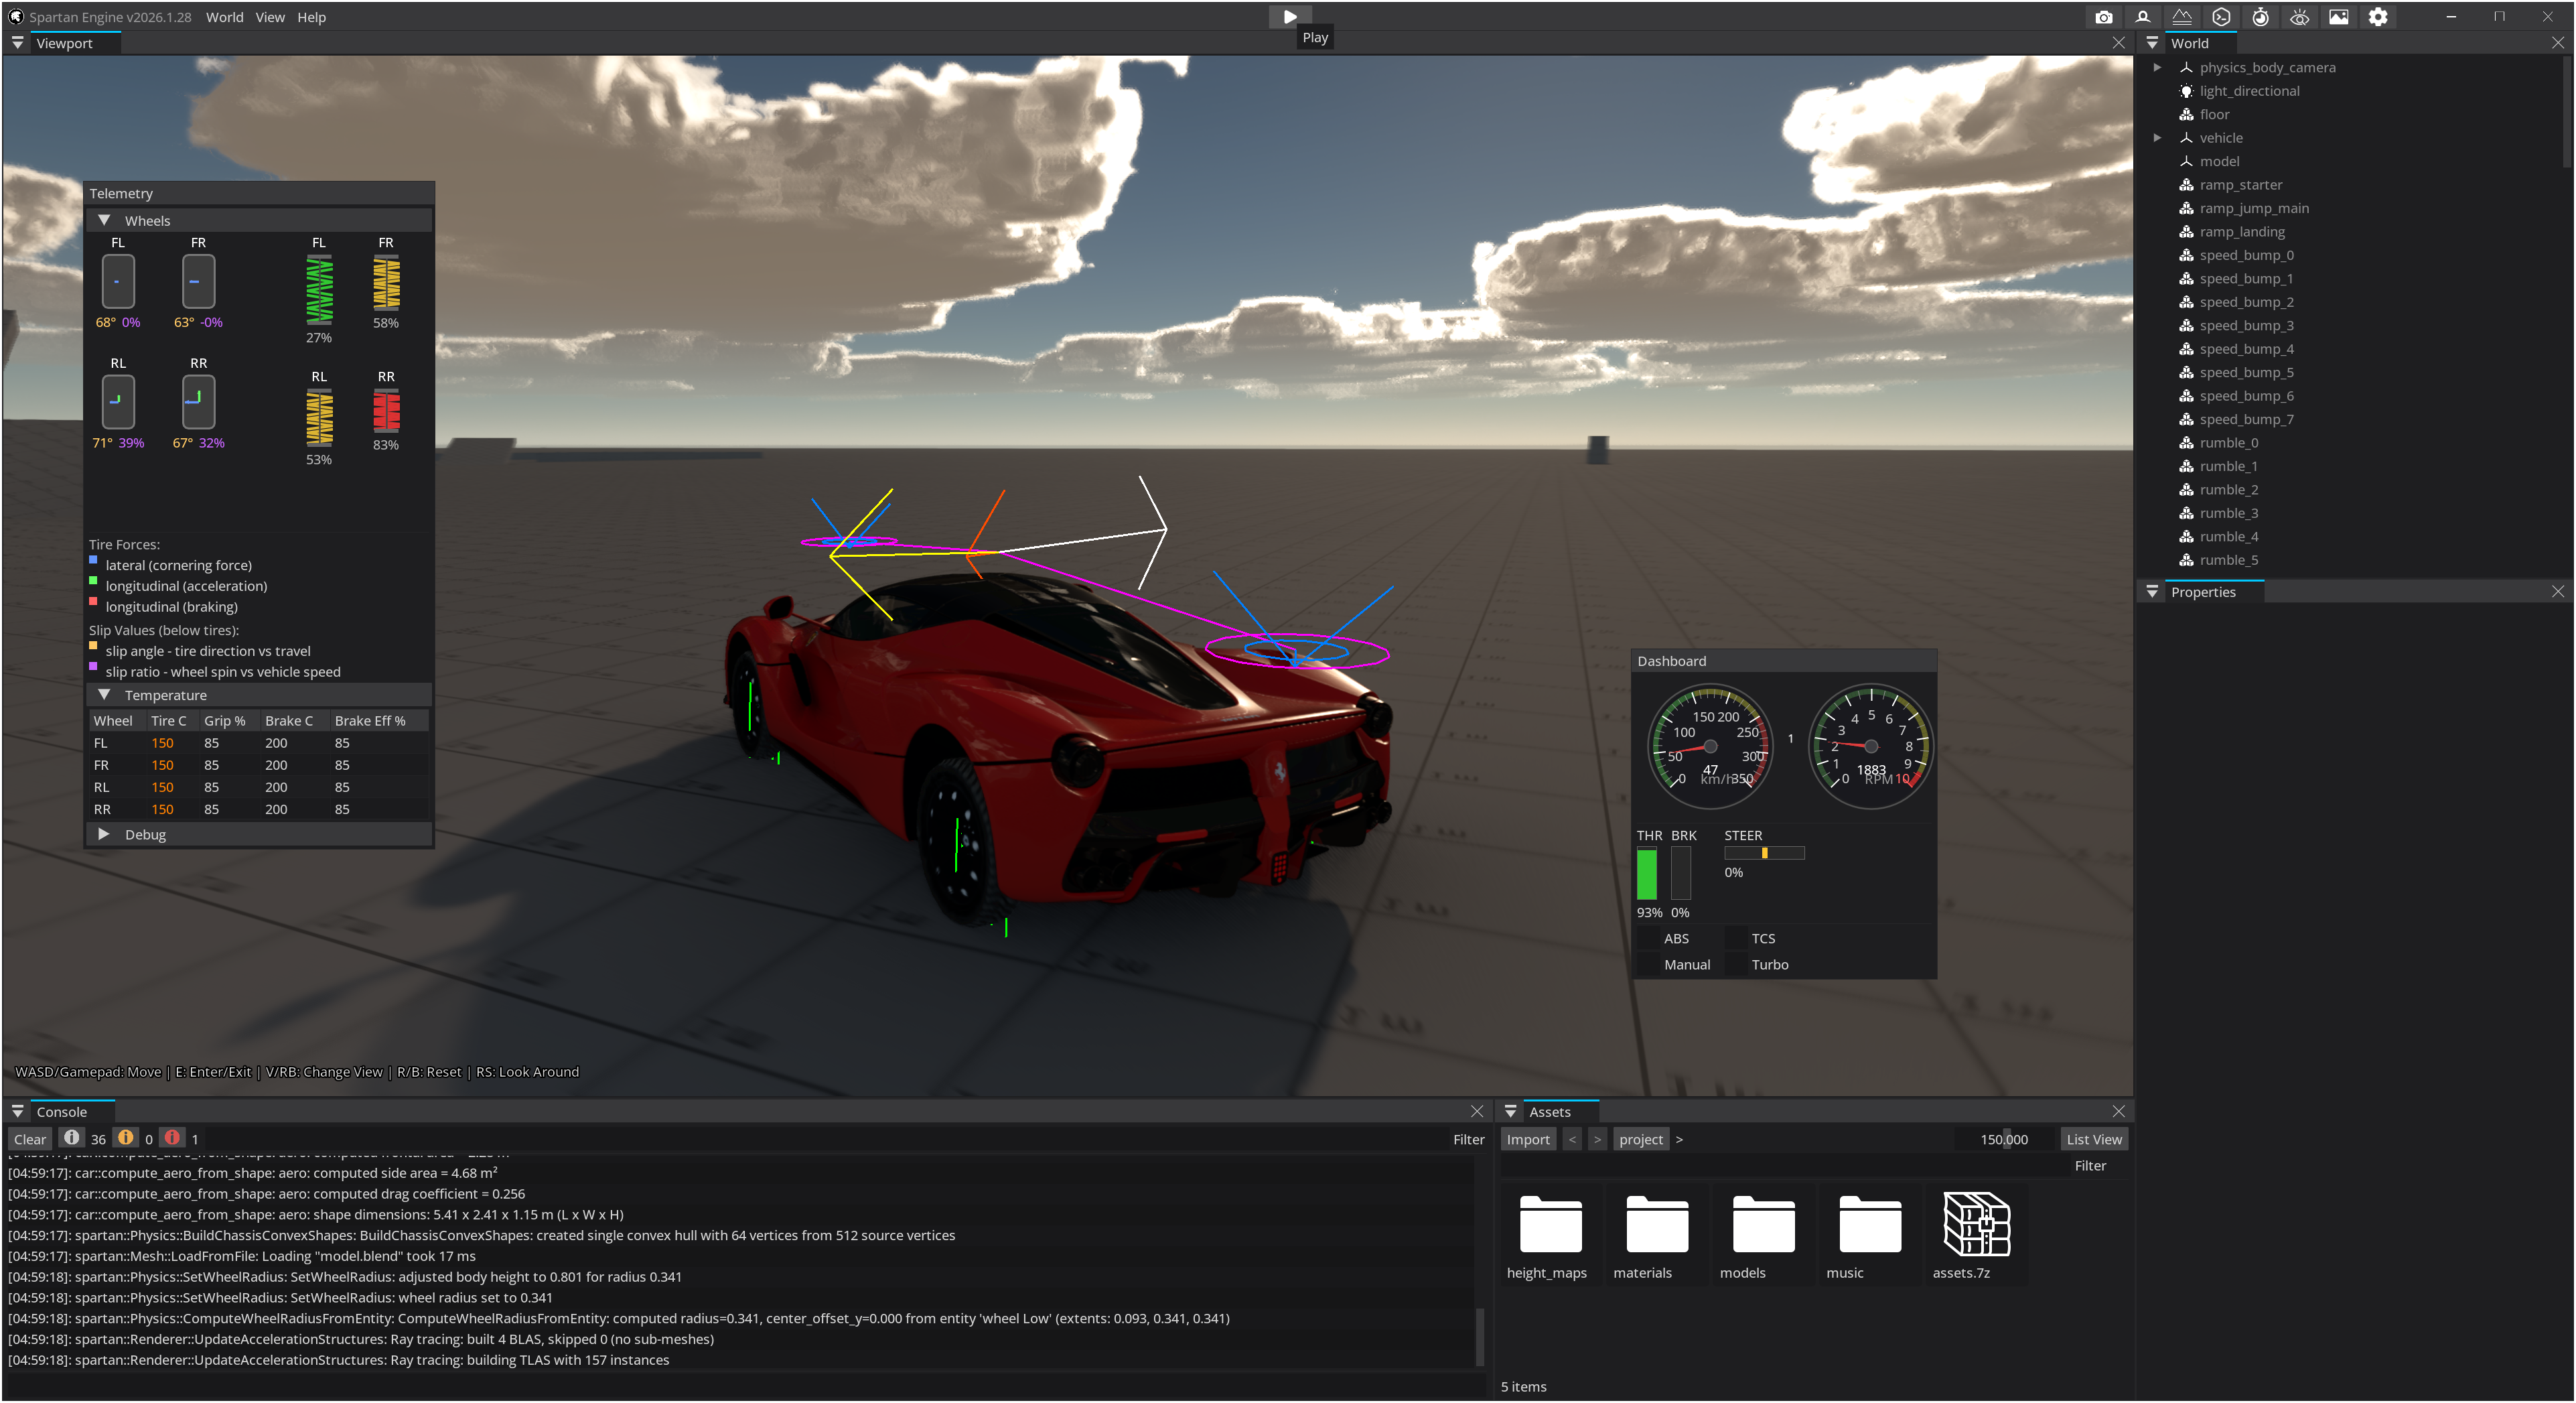Open the picture texture viewer icon

(x=2338, y=17)
